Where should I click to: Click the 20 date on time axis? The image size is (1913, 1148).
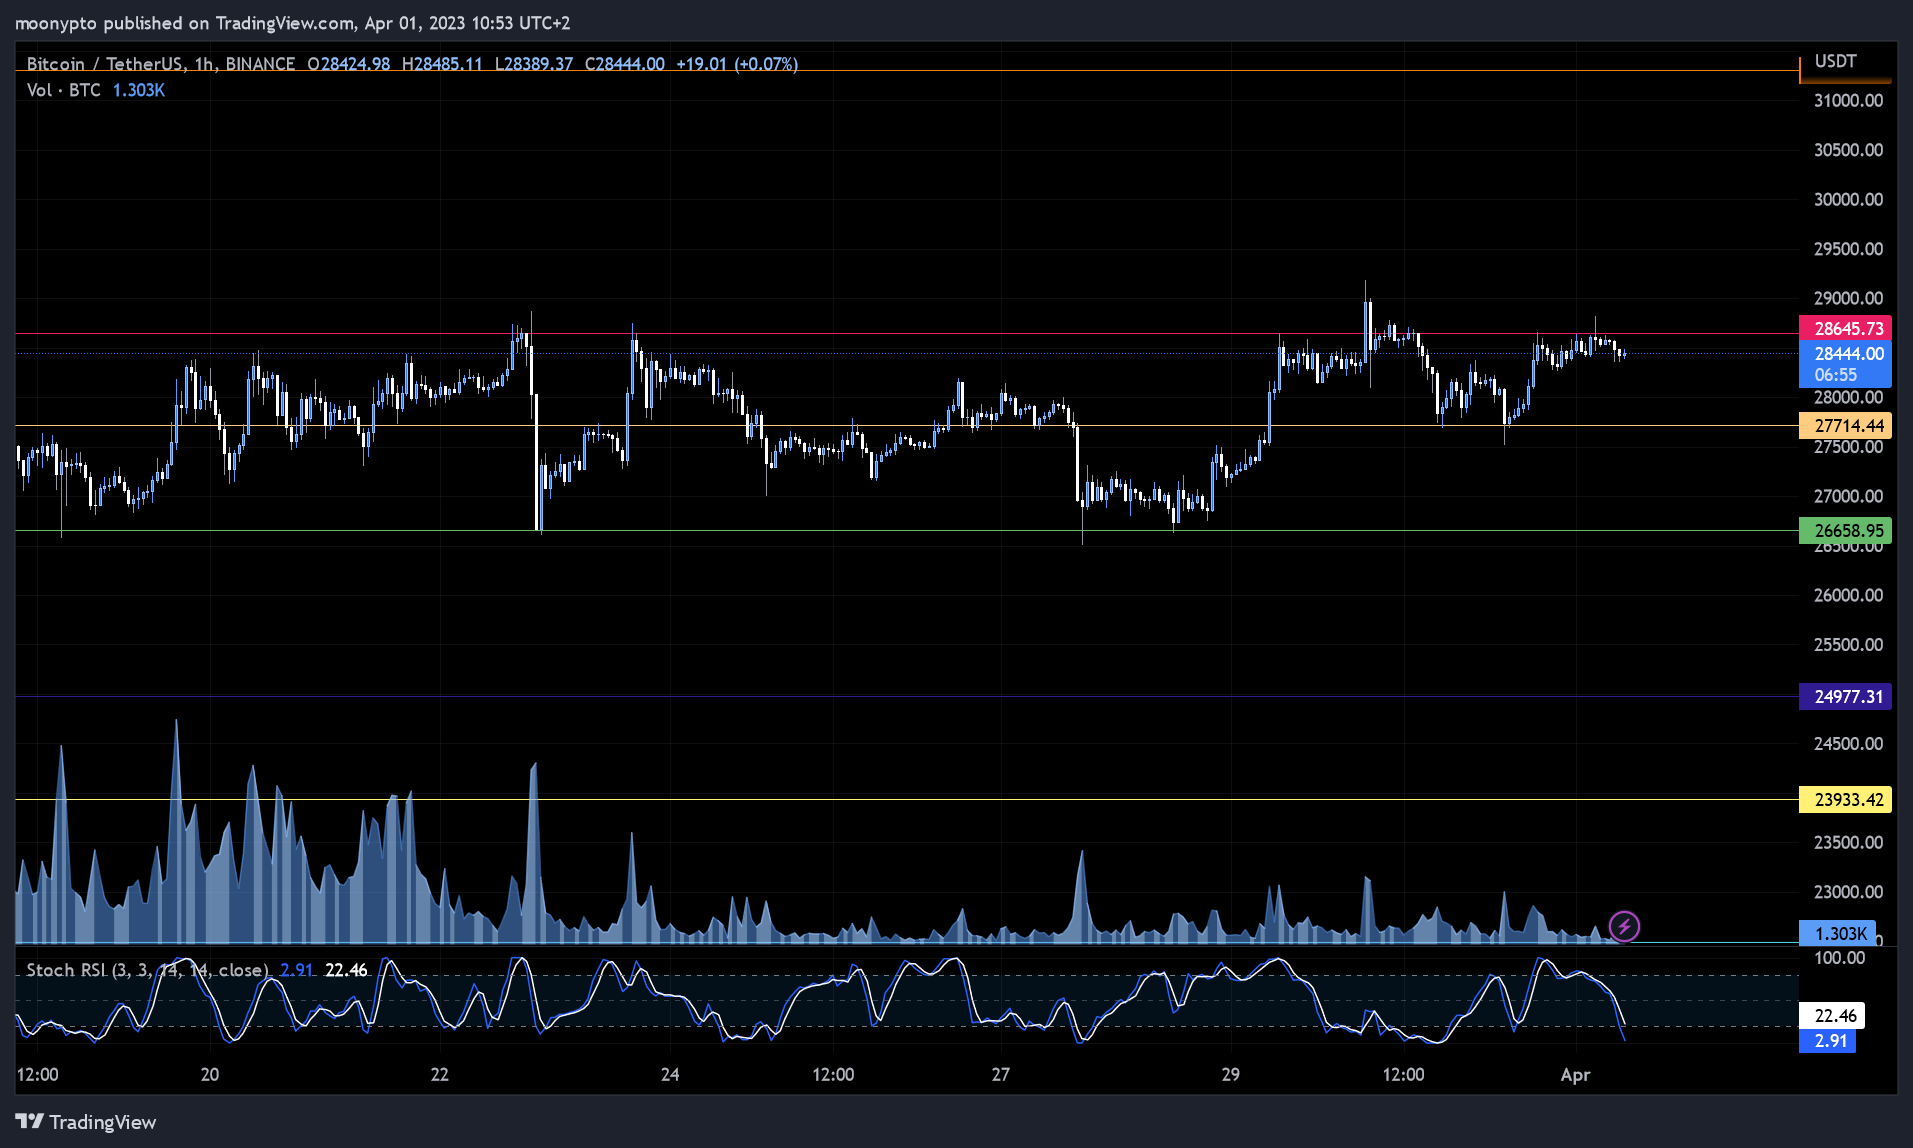[210, 1074]
